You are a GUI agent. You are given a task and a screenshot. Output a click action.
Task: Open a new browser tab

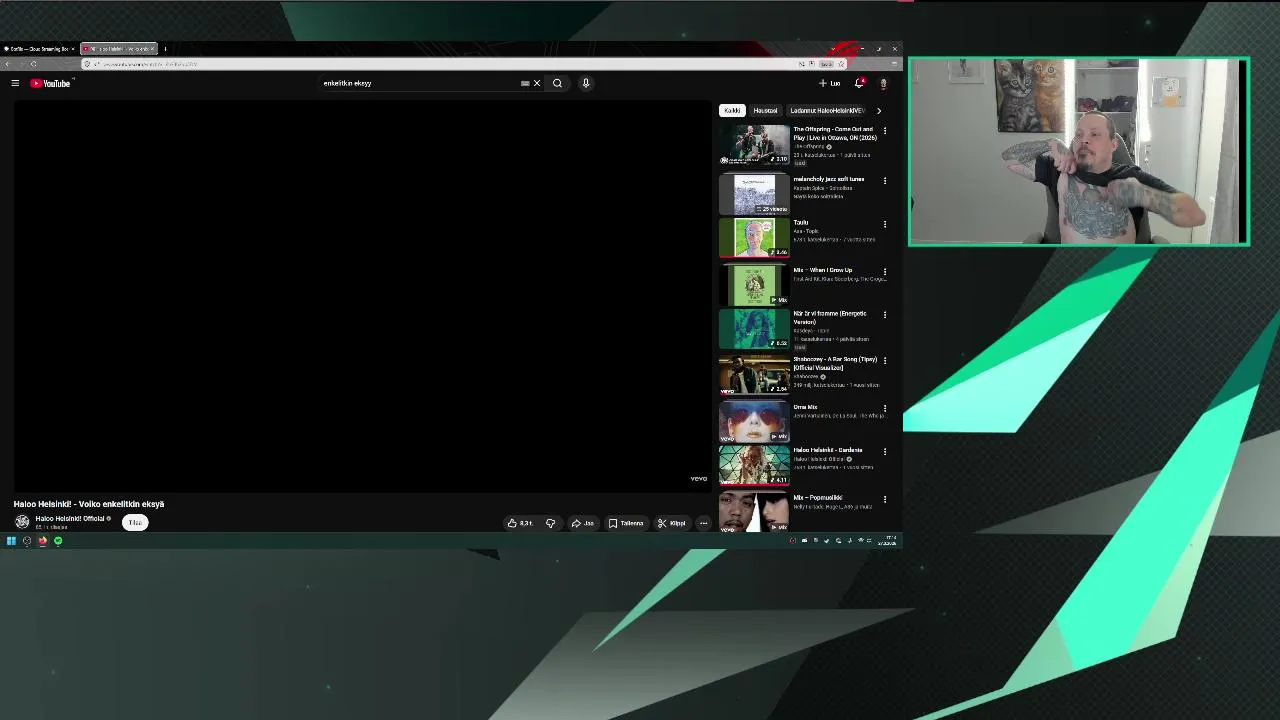(166, 48)
